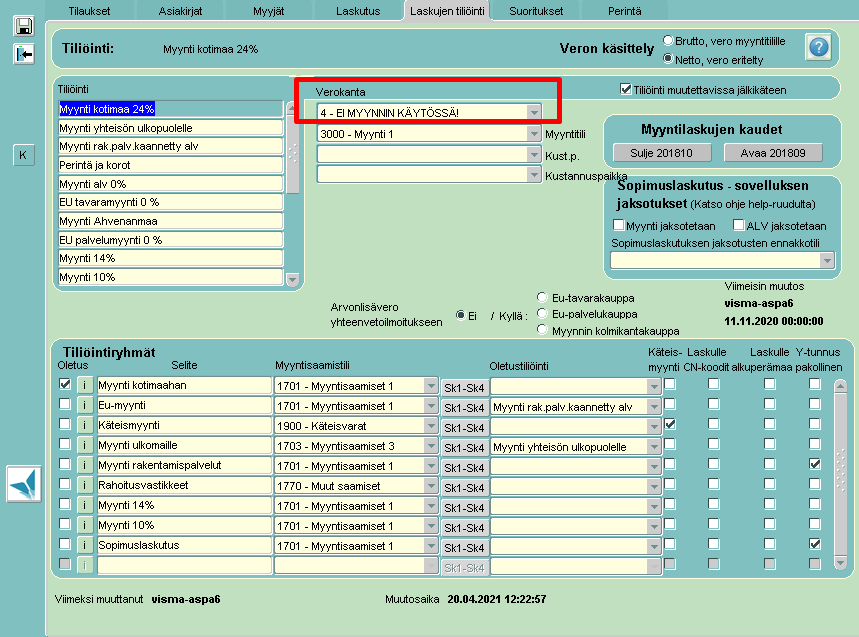The width and height of the screenshot is (859, 637).
Task: Click the Avaa 201809 button
Action: tap(773, 153)
